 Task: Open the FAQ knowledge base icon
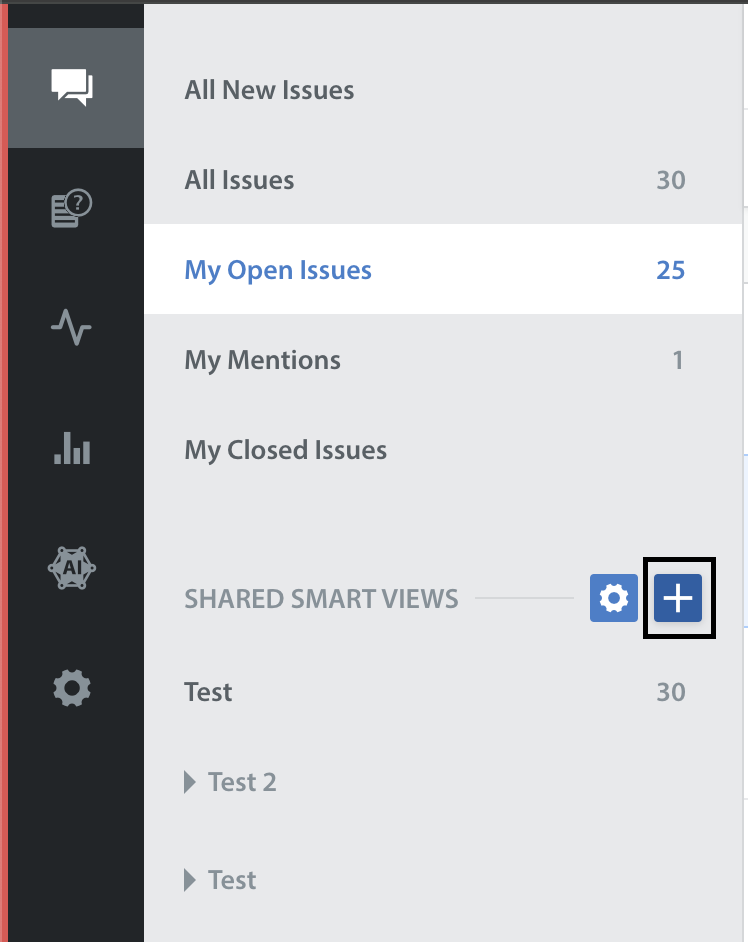tap(72, 209)
